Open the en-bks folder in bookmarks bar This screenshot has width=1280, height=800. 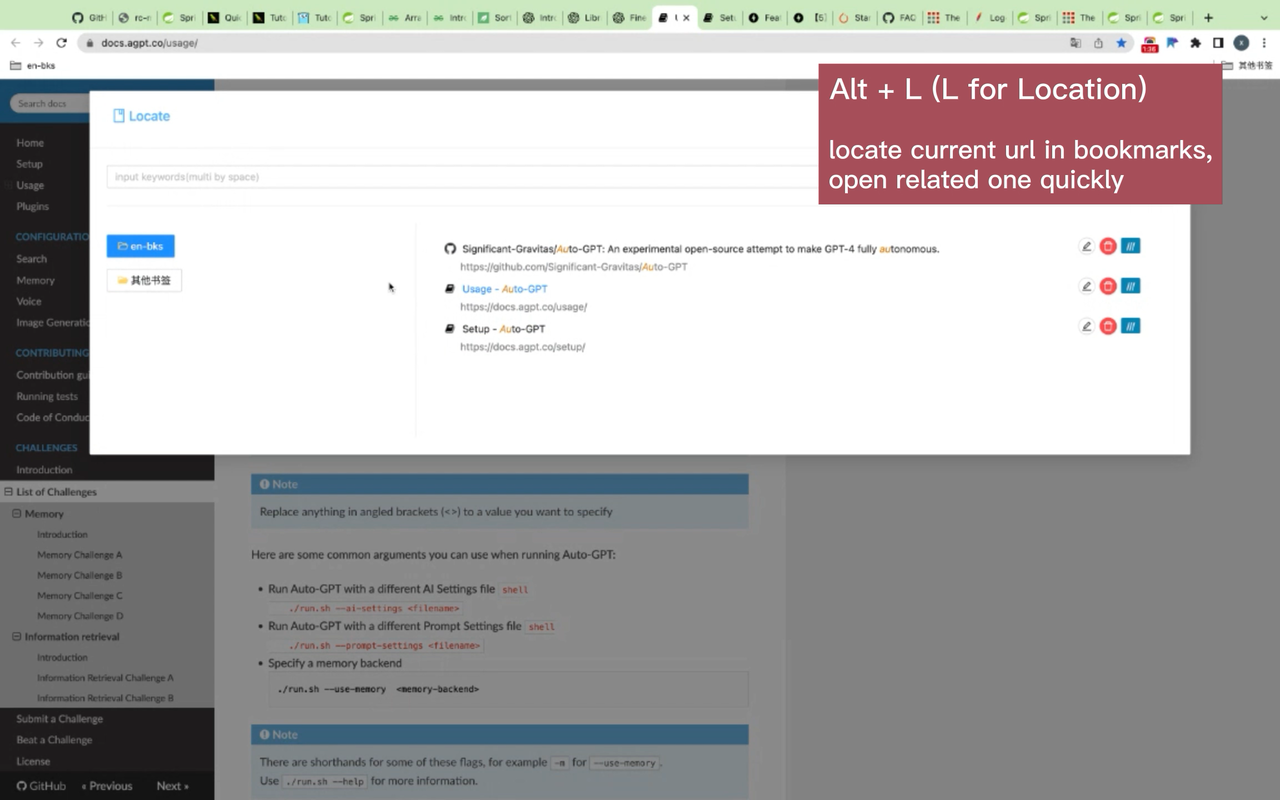(33, 66)
